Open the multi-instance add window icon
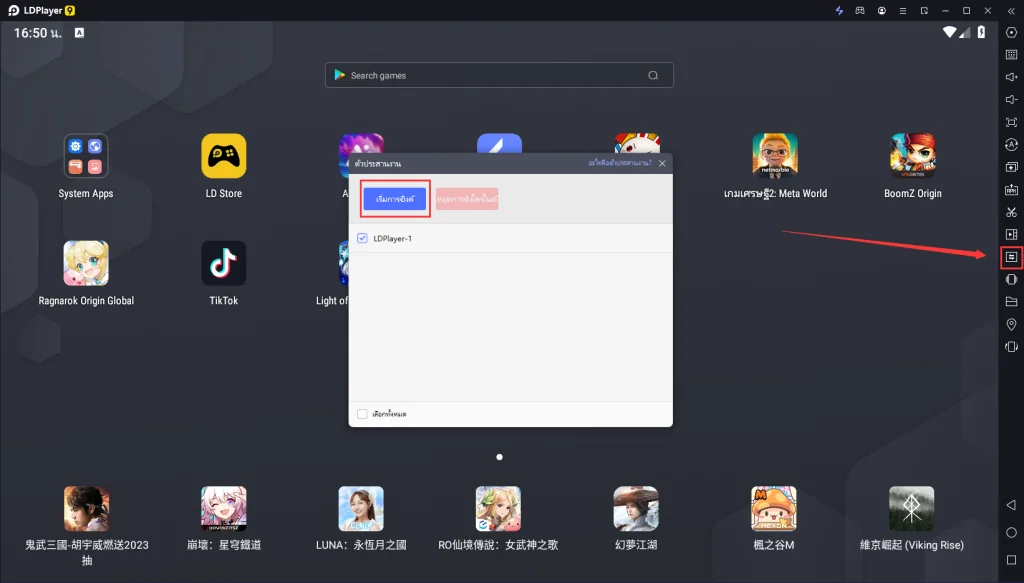The width and height of the screenshot is (1024, 583). pyautogui.click(x=1011, y=167)
